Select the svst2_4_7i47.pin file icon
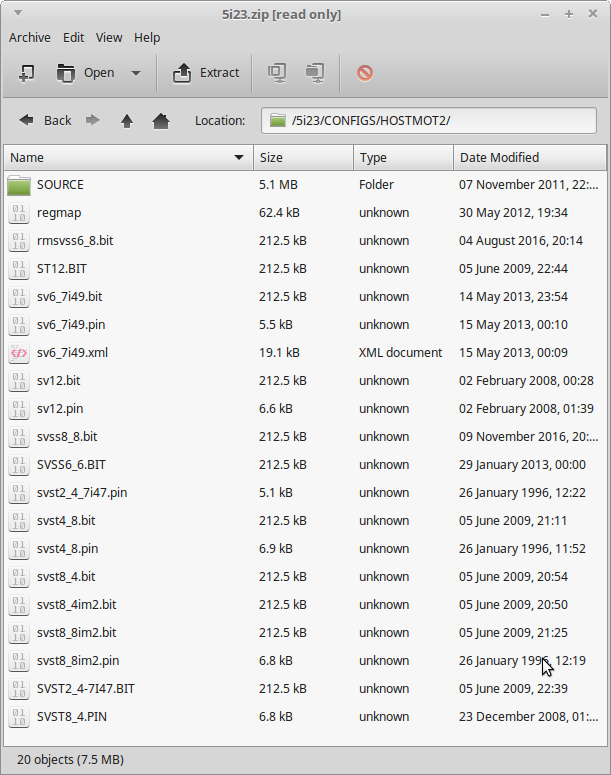The width and height of the screenshot is (611, 775). click(19, 493)
